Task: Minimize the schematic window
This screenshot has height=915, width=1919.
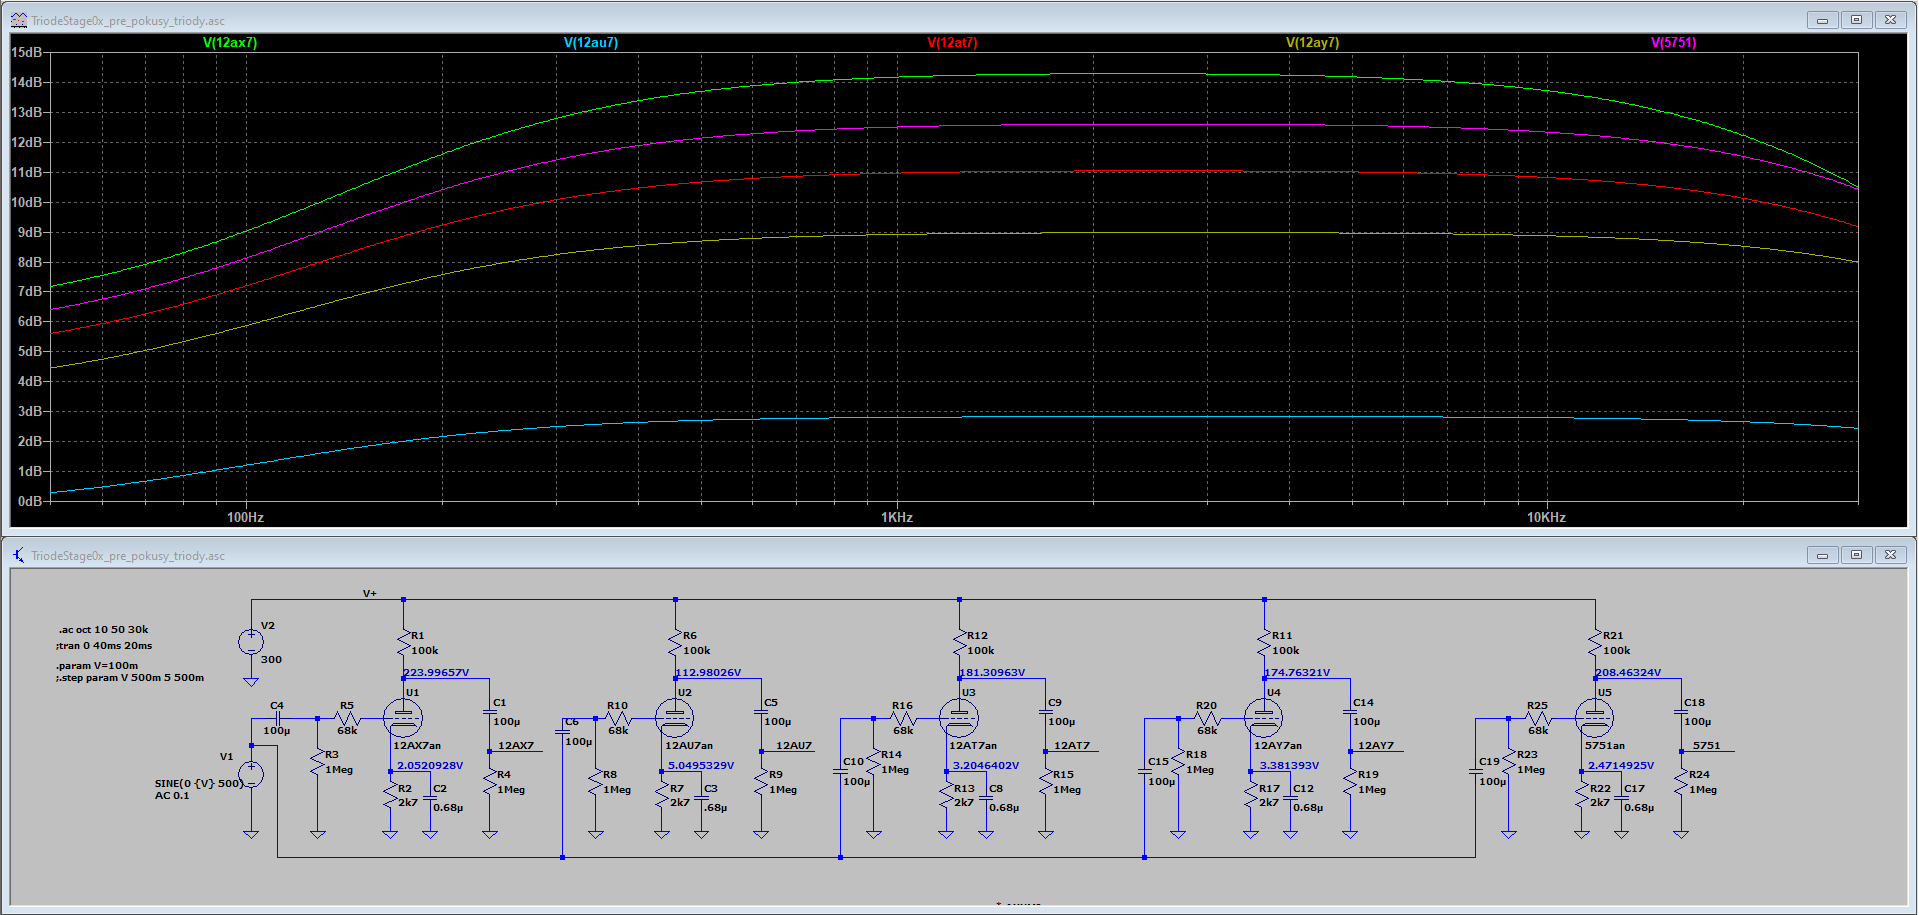Action: click(1822, 555)
